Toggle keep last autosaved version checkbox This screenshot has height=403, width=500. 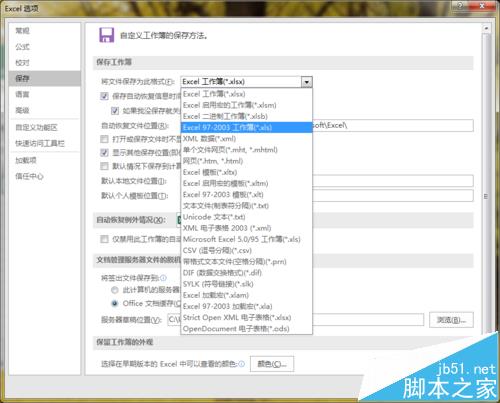pyautogui.click(x=115, y=111)
